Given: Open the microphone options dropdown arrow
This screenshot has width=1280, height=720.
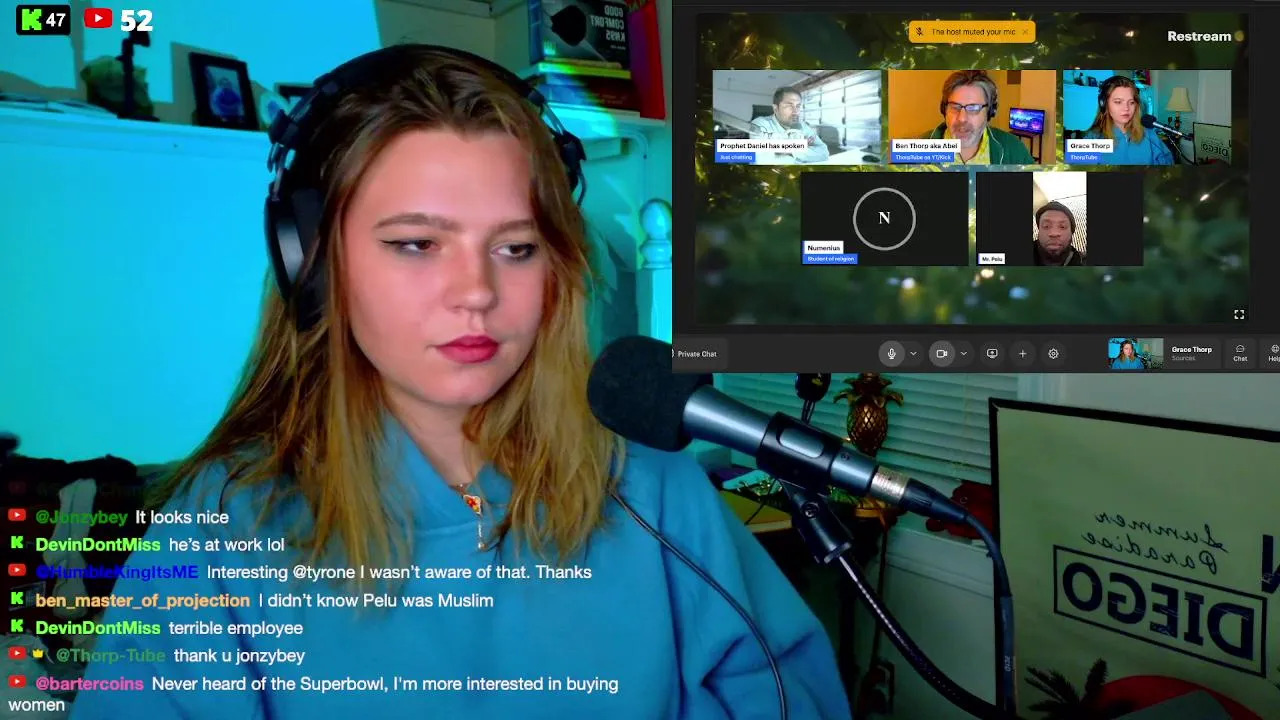Looking at the screenshot, I should pos(913,353).
